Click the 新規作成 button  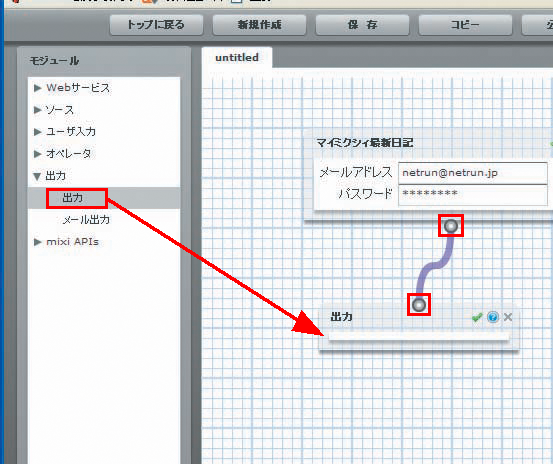259,25
